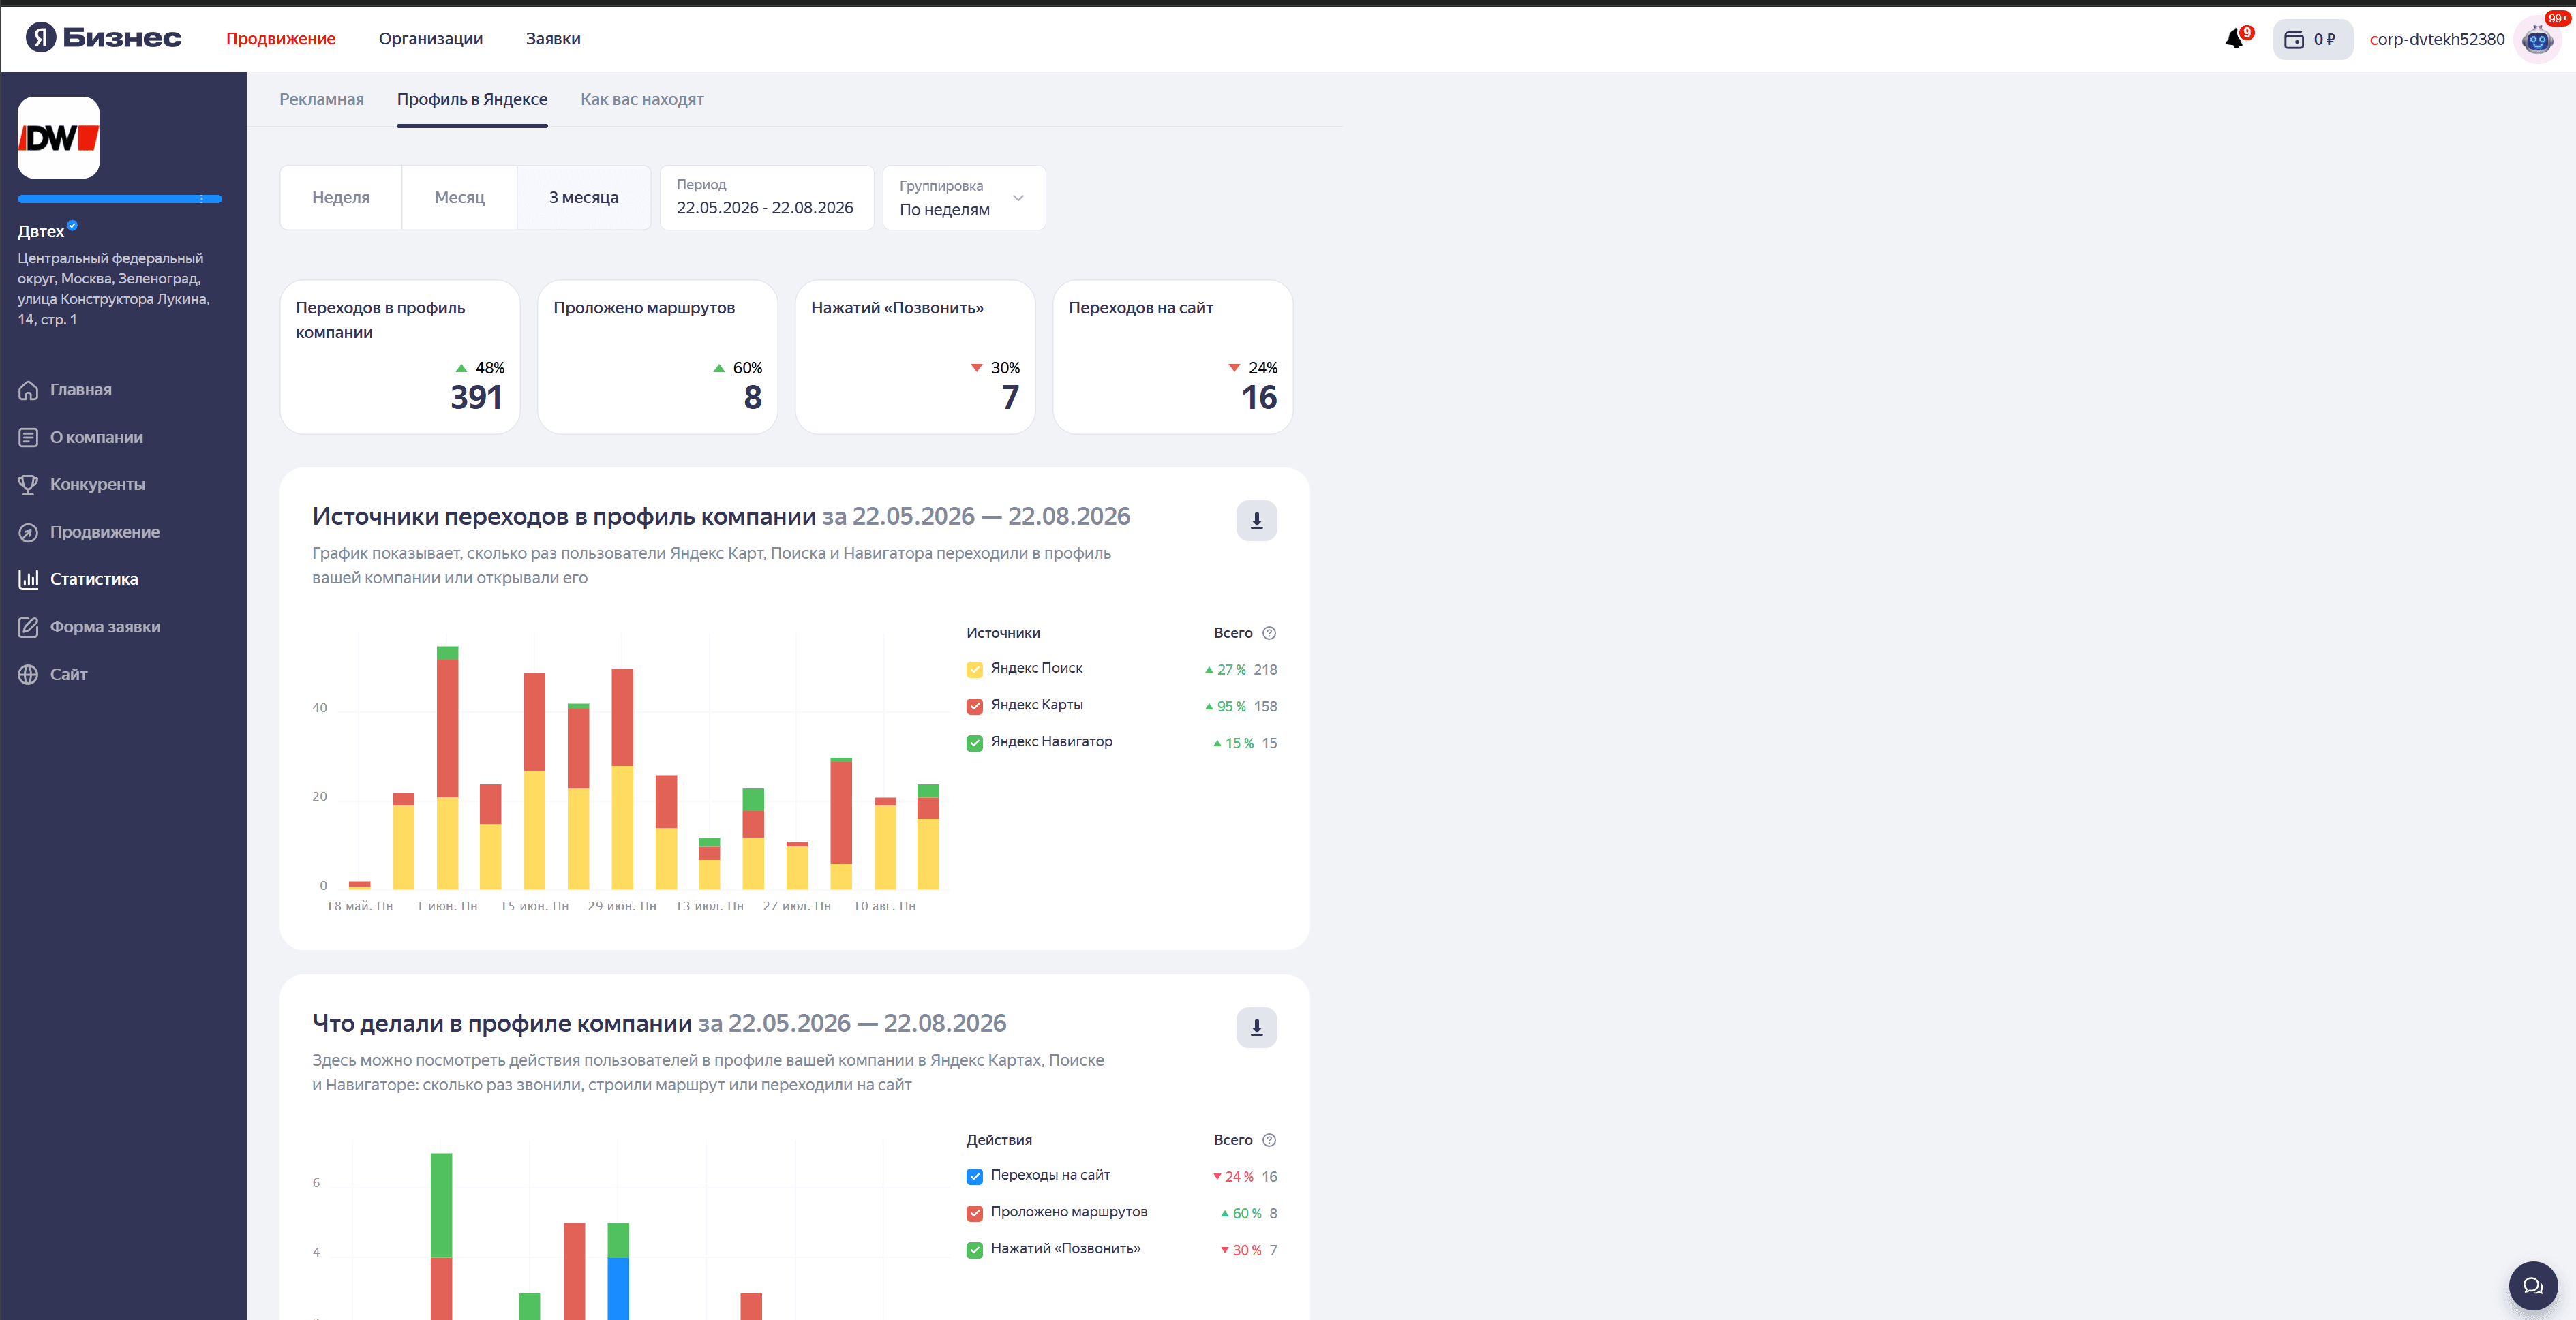Image resolution: width=2576 pixels, height=1320 pixels.
Task: Click the '15 июн. Пн' axis label
Action: click(x=534, y=906)
